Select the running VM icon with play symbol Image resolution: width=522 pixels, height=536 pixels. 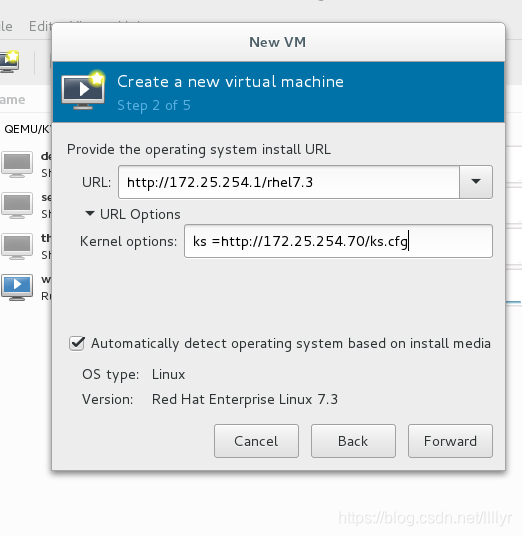click(x=17, y=287)
